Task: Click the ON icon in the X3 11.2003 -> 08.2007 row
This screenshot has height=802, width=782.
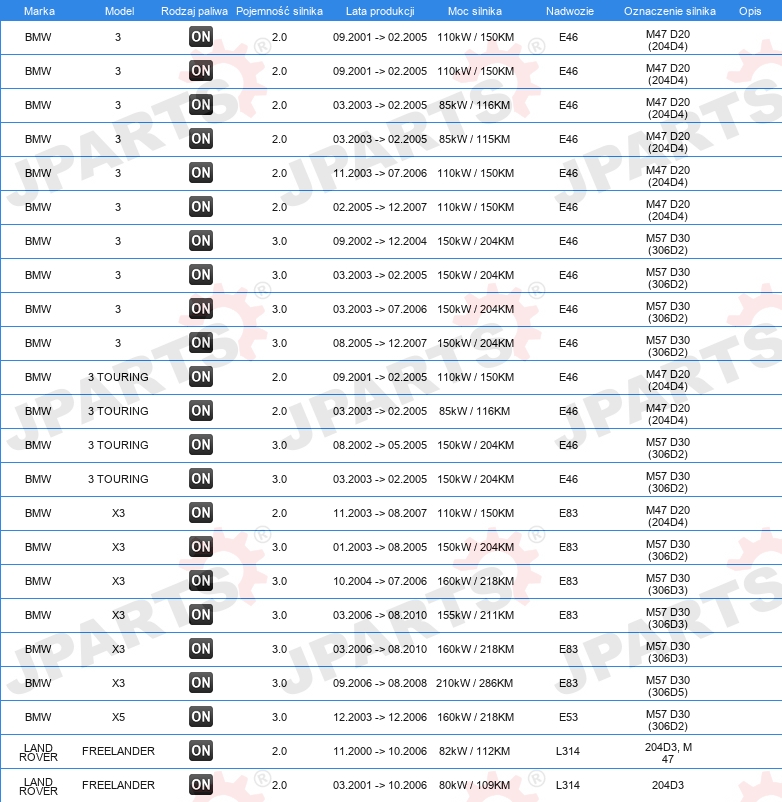Action: [x=200, y=513]
